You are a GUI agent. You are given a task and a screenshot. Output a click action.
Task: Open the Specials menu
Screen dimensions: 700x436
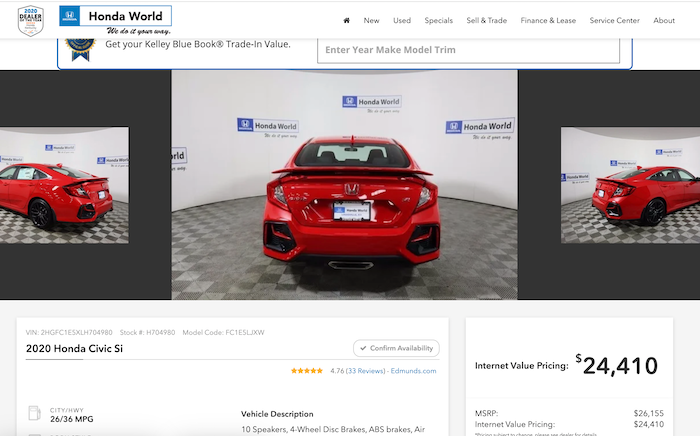[438, 21]
